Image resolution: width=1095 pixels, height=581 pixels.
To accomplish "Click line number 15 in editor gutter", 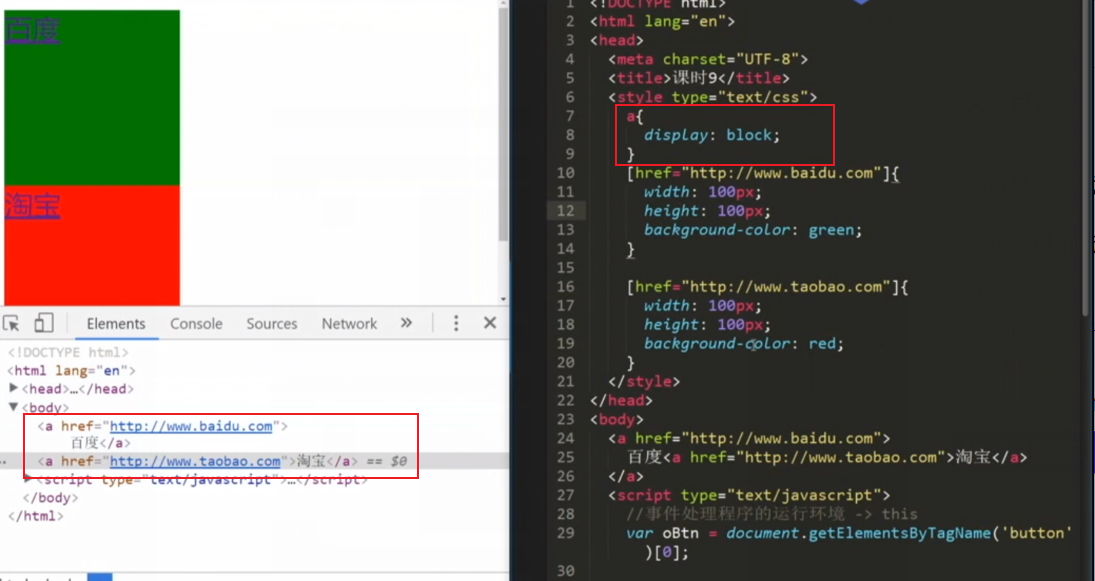I will 566,267.
